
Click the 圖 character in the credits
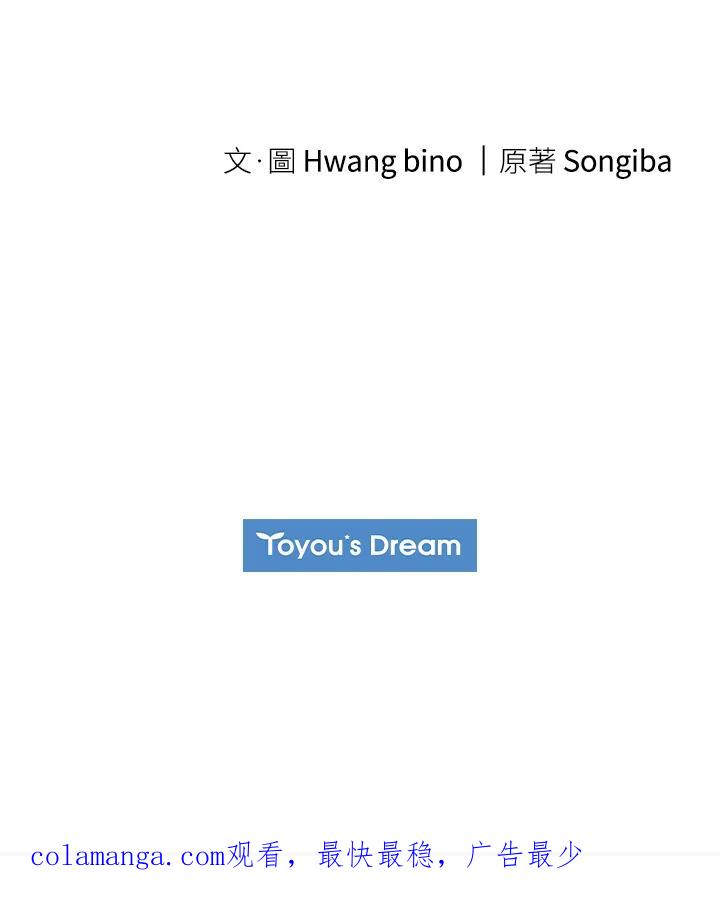coord(282,161)
